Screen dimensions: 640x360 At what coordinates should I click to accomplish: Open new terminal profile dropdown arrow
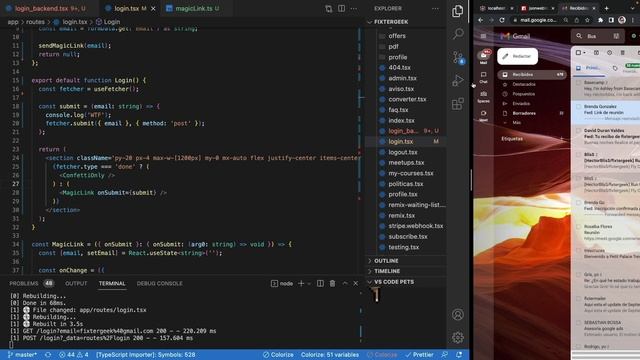[309, 283]
